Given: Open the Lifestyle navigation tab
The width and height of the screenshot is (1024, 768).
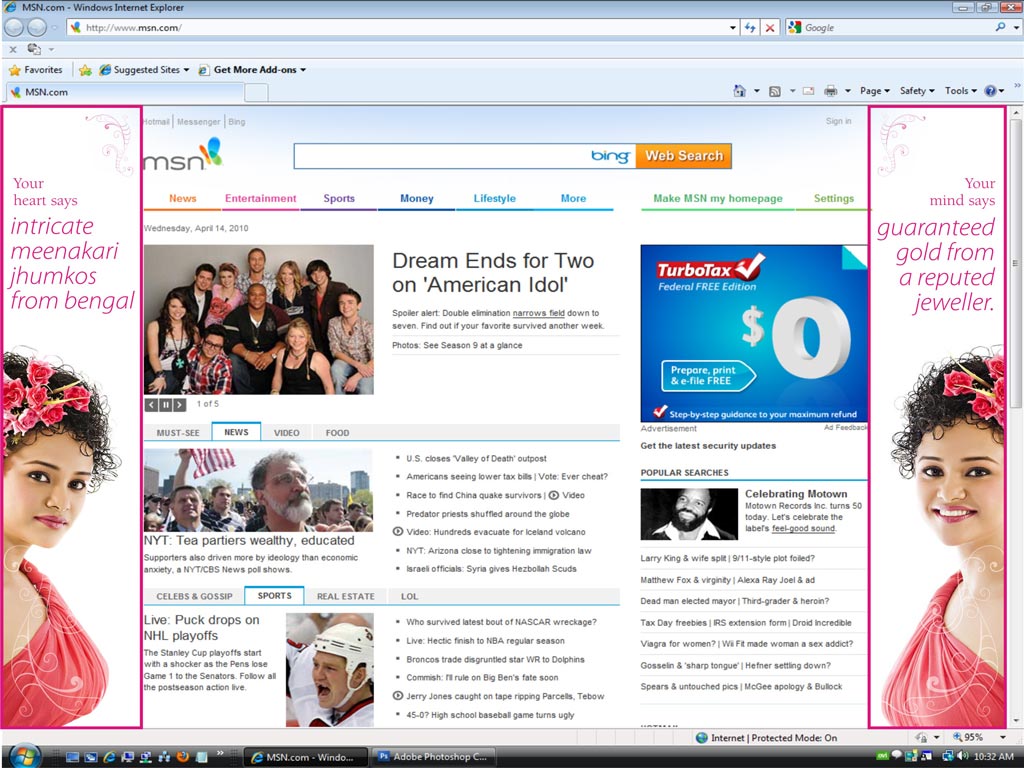Looking at the screenshot, I should pos(494,199).
